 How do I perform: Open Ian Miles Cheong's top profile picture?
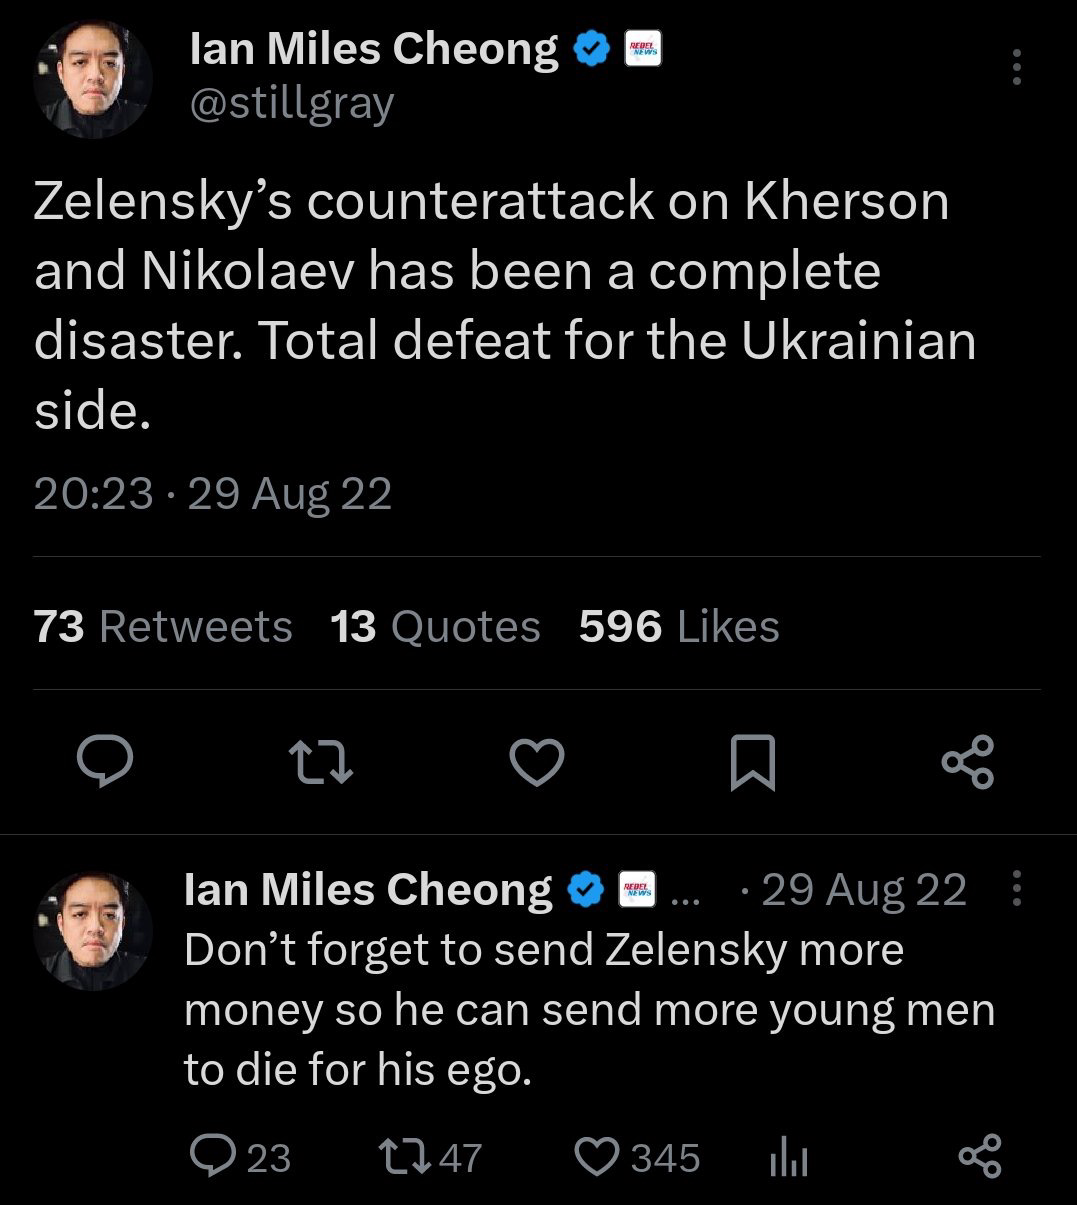click(x=93, y=80)
